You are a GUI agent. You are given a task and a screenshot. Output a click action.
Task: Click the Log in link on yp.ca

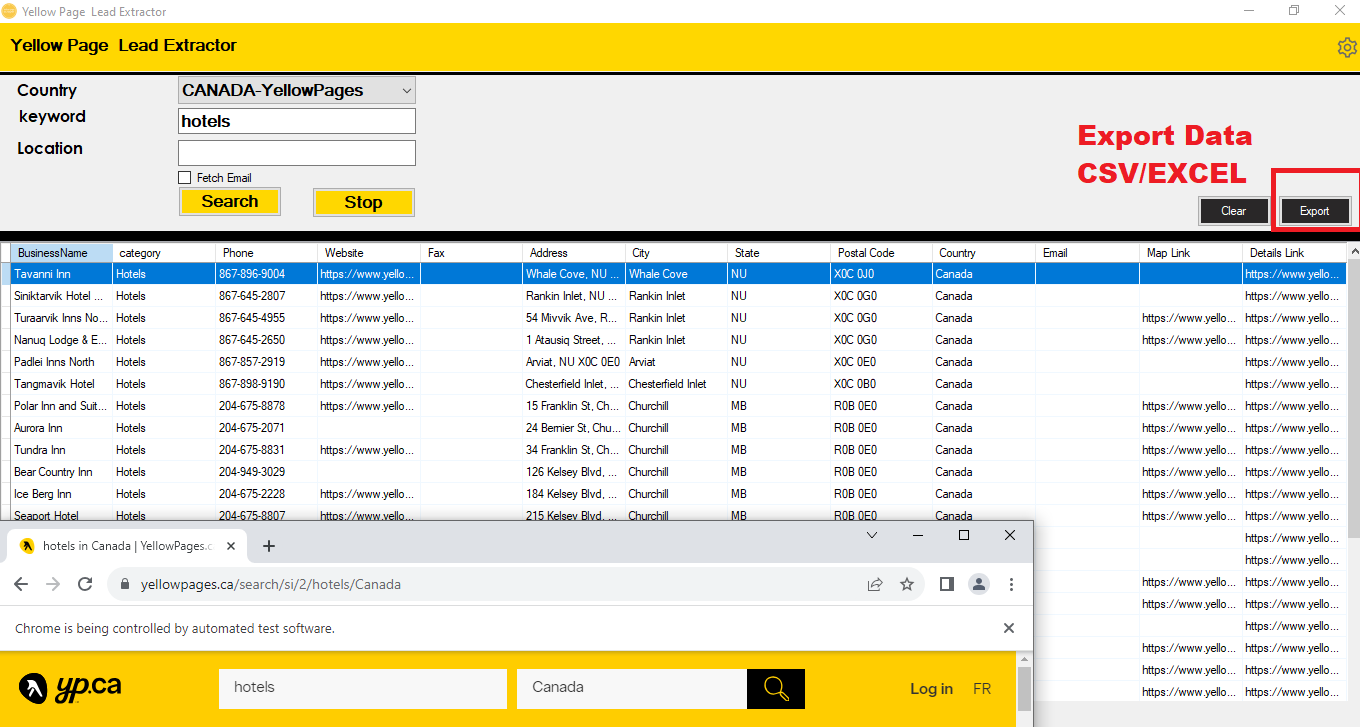coord(931,688)
